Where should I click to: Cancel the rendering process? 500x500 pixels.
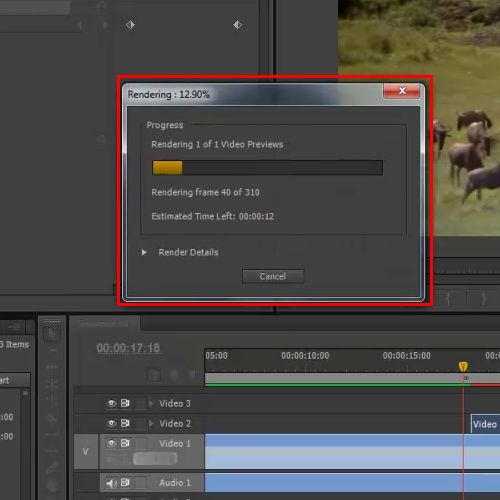(273, 276)
